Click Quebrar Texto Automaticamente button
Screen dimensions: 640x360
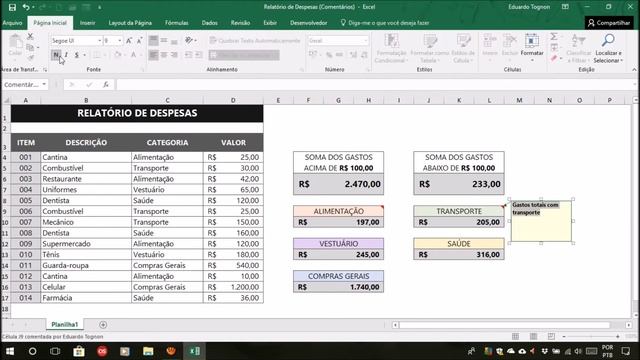point(255,40)
